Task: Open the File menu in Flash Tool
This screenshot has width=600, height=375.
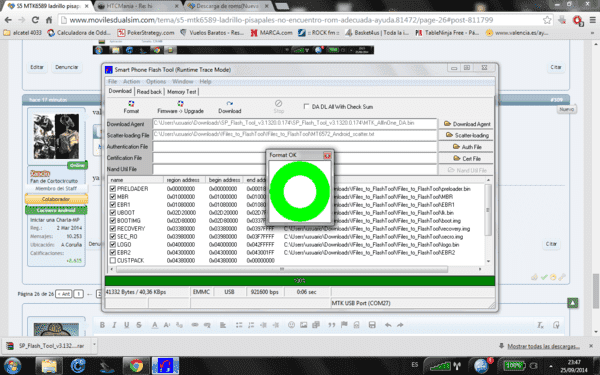Action: click(x=112, y=82)
